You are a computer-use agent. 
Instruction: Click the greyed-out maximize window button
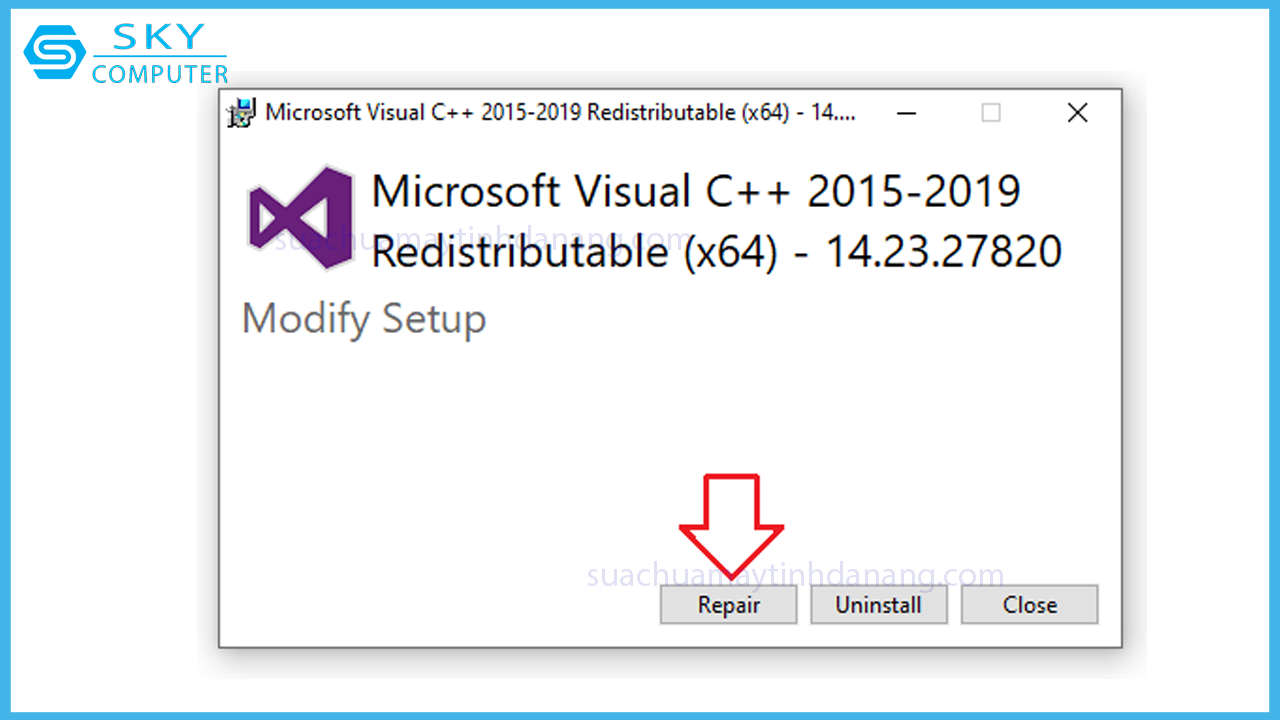(990, 113)
